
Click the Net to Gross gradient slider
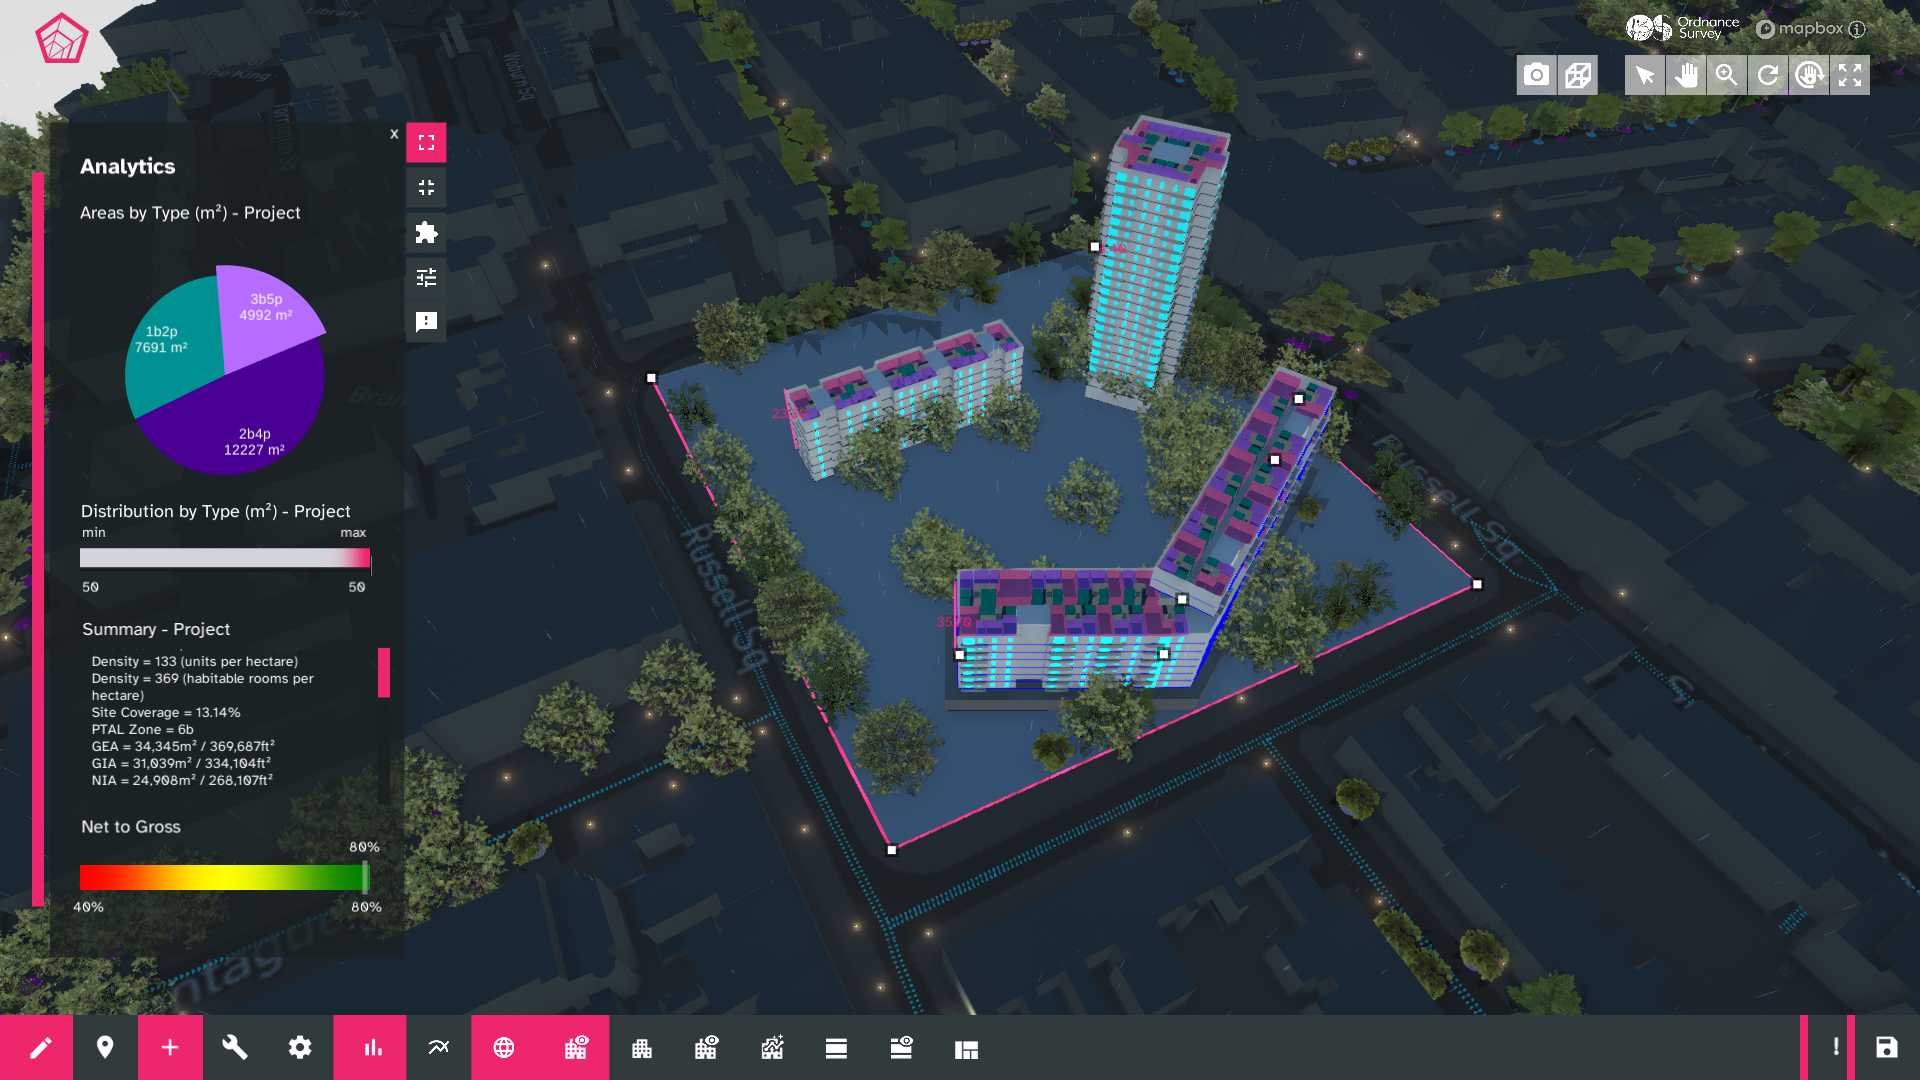pos(224,877)
